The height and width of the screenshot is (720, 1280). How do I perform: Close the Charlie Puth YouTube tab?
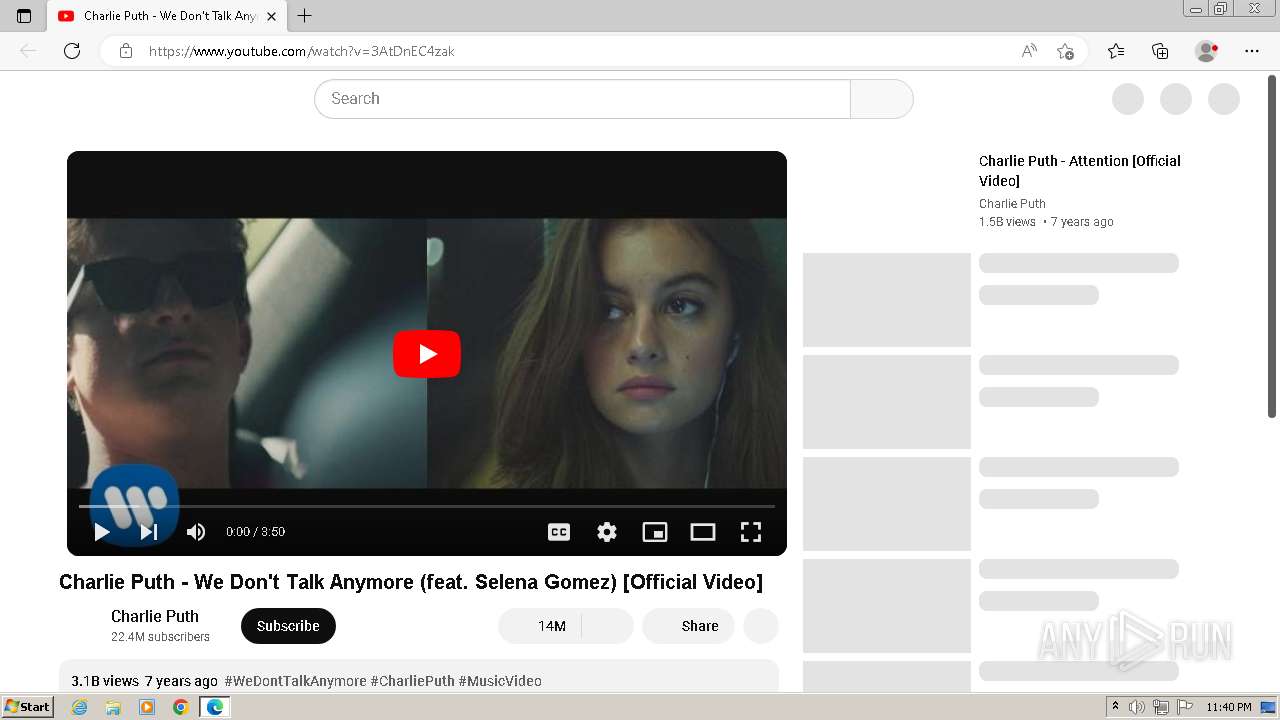(271, 16)
